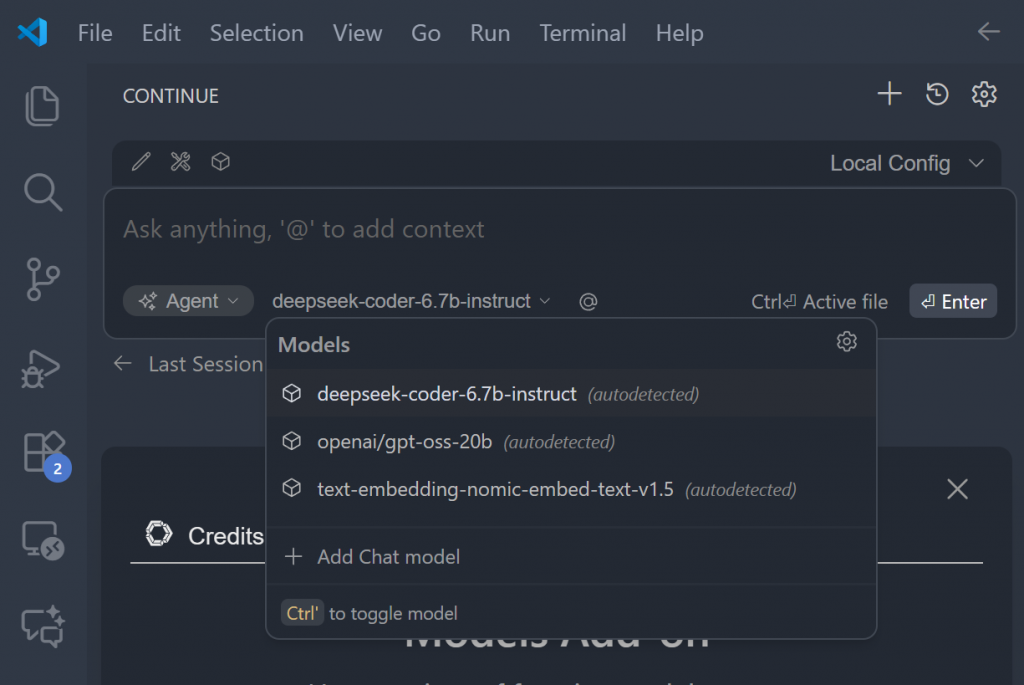
Task: Start a new Continue session with plus
Action: (x=889, y=95)
